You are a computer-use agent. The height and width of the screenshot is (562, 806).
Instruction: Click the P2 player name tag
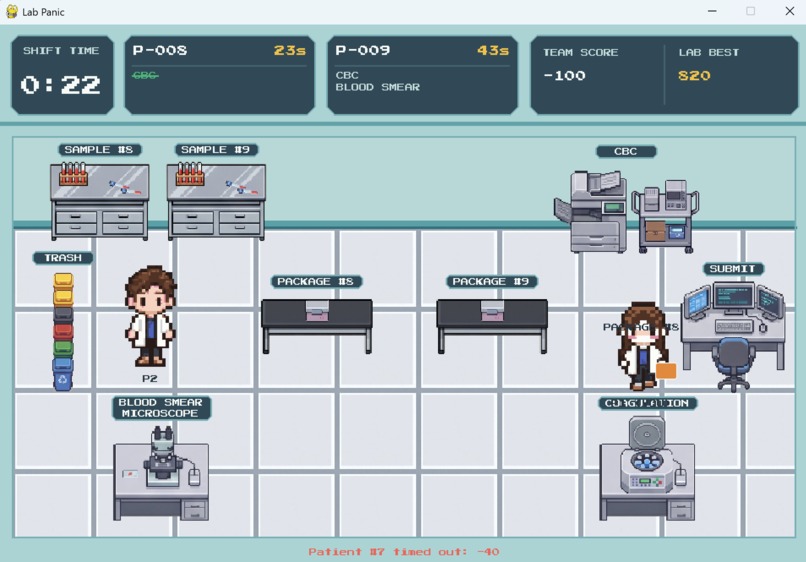pyautogui.click(x=150, y=378)
